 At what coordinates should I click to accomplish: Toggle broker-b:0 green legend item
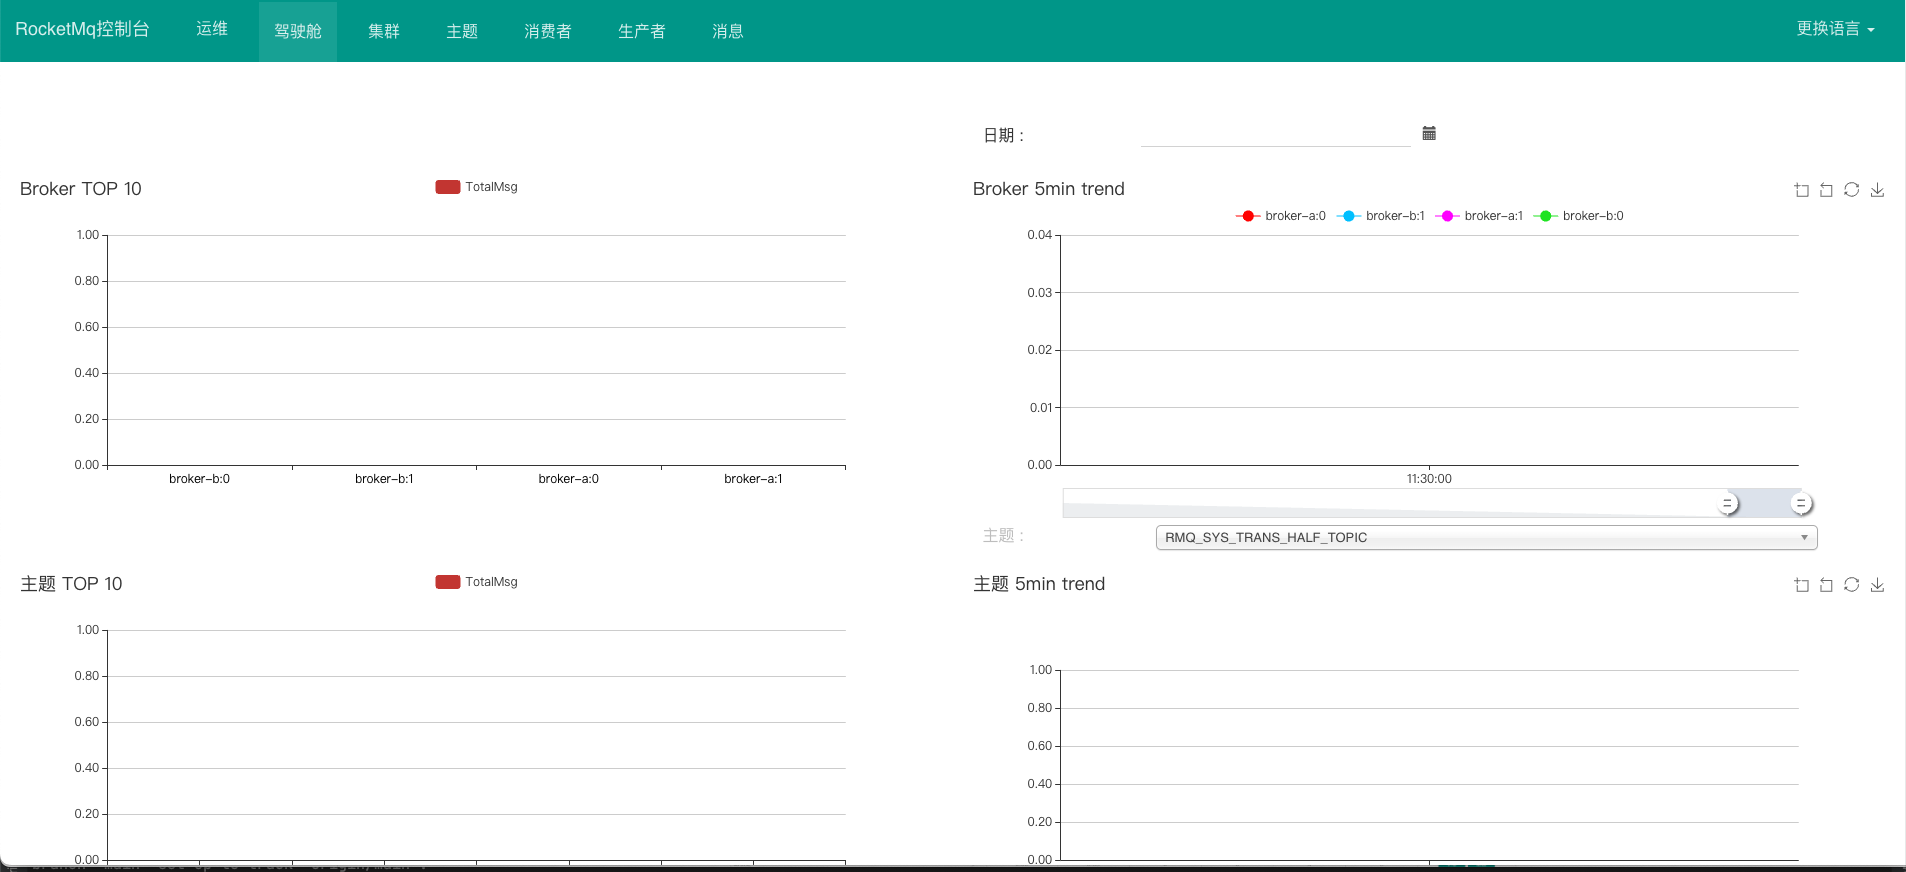(x=1579, y=216)
